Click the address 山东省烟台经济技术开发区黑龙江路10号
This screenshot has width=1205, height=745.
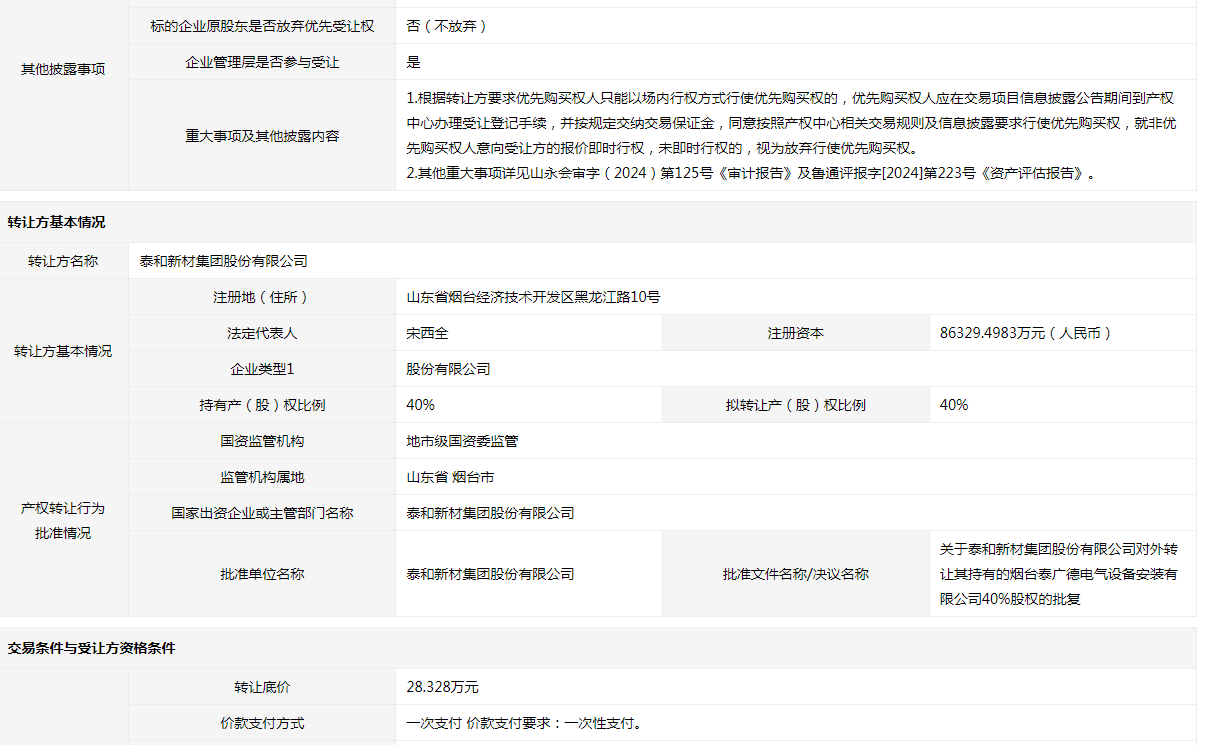click(533, 297)
